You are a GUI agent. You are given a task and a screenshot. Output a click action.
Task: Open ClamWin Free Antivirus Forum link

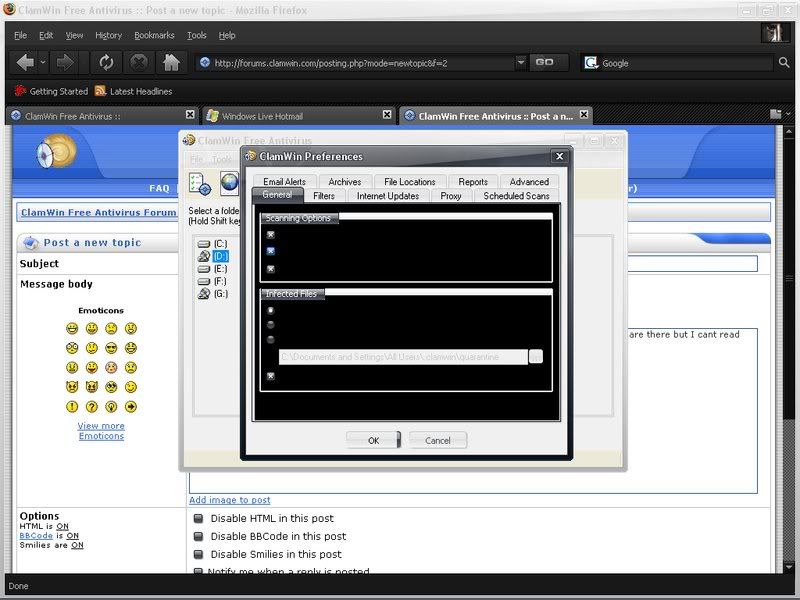98,212
